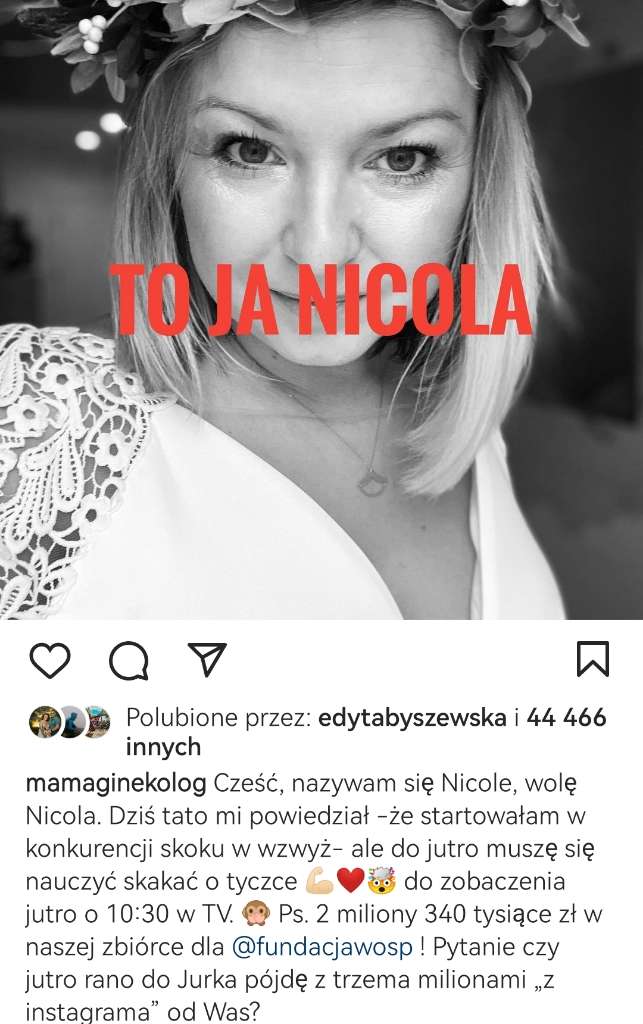This screenshot has height=1024, width=643.
Task: View the 44 466 other likes
Action: click(x=566, y=717)
